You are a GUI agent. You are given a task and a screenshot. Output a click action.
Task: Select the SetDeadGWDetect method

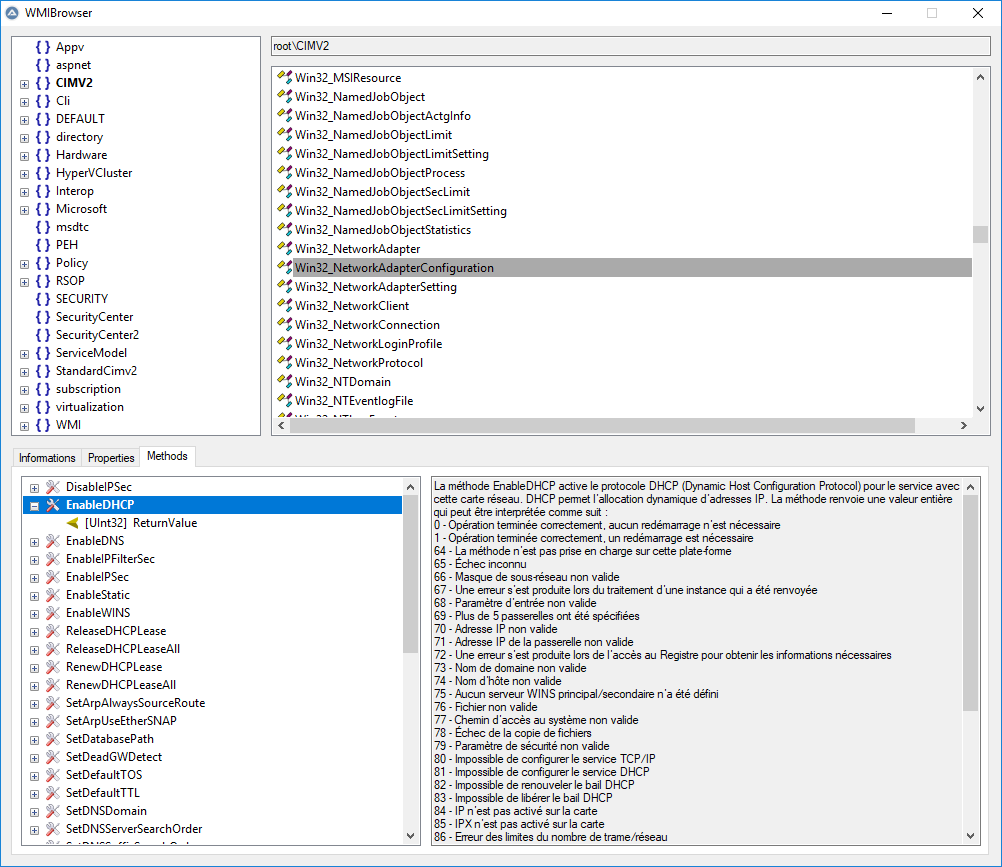point(114,756)
